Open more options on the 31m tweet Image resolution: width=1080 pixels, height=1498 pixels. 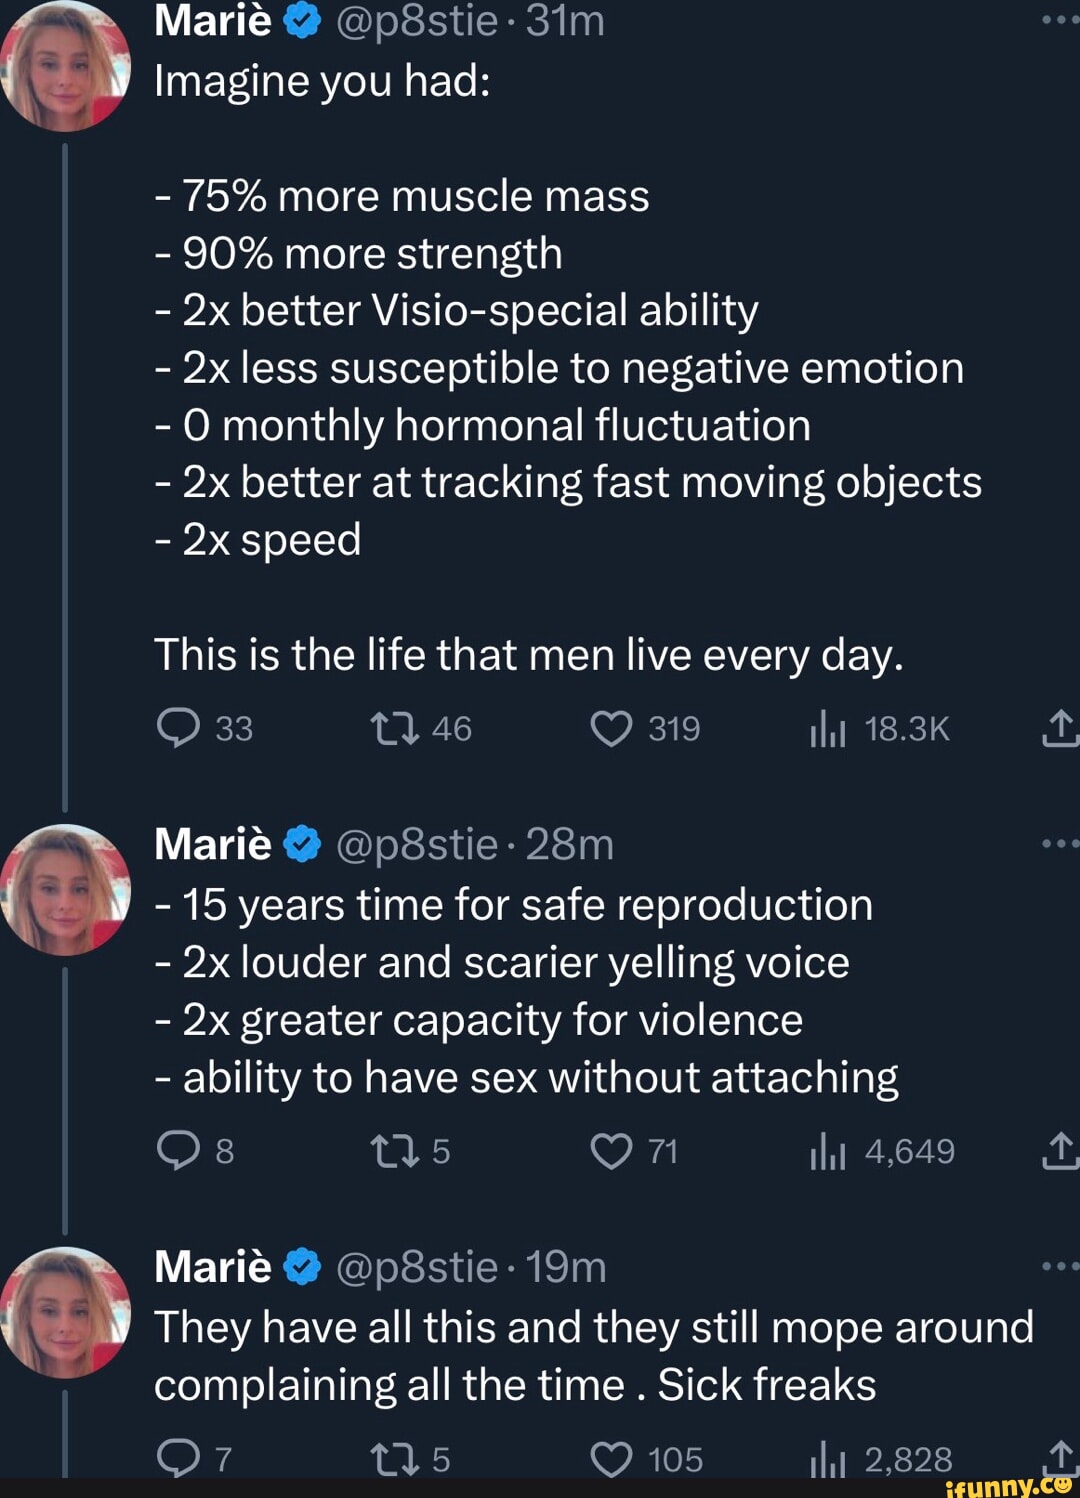pos(1059,20)
